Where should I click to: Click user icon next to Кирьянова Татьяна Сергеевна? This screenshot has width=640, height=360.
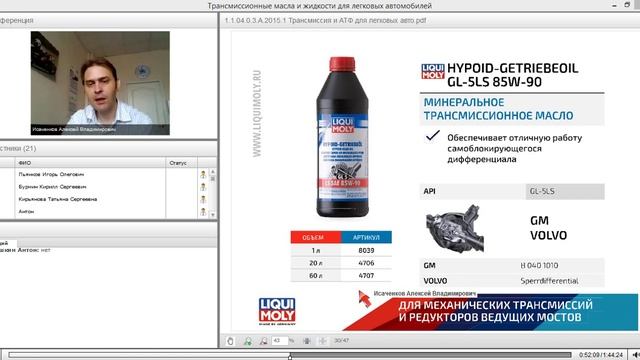[x=203, y=199]
